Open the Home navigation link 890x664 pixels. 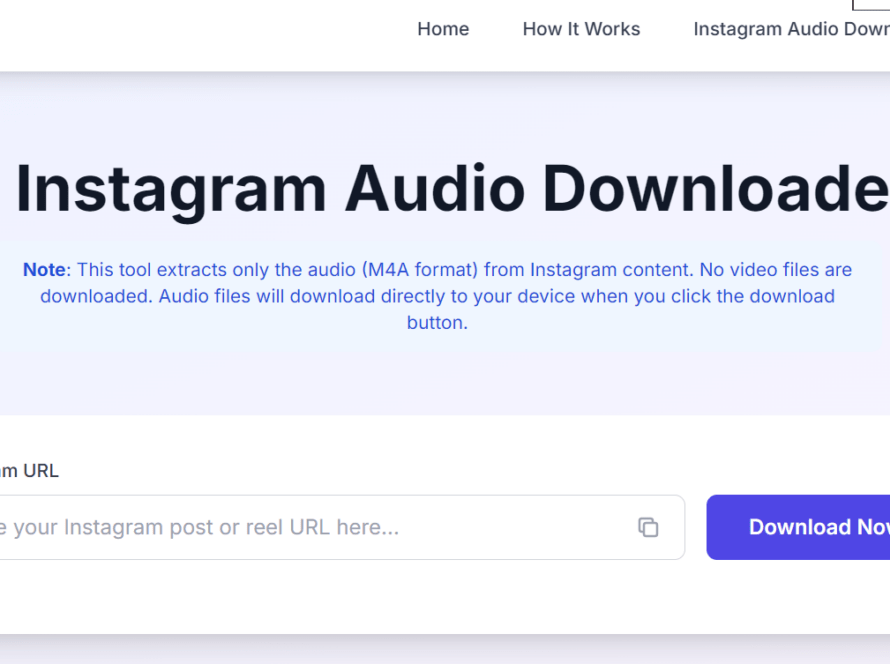[443, 29]
